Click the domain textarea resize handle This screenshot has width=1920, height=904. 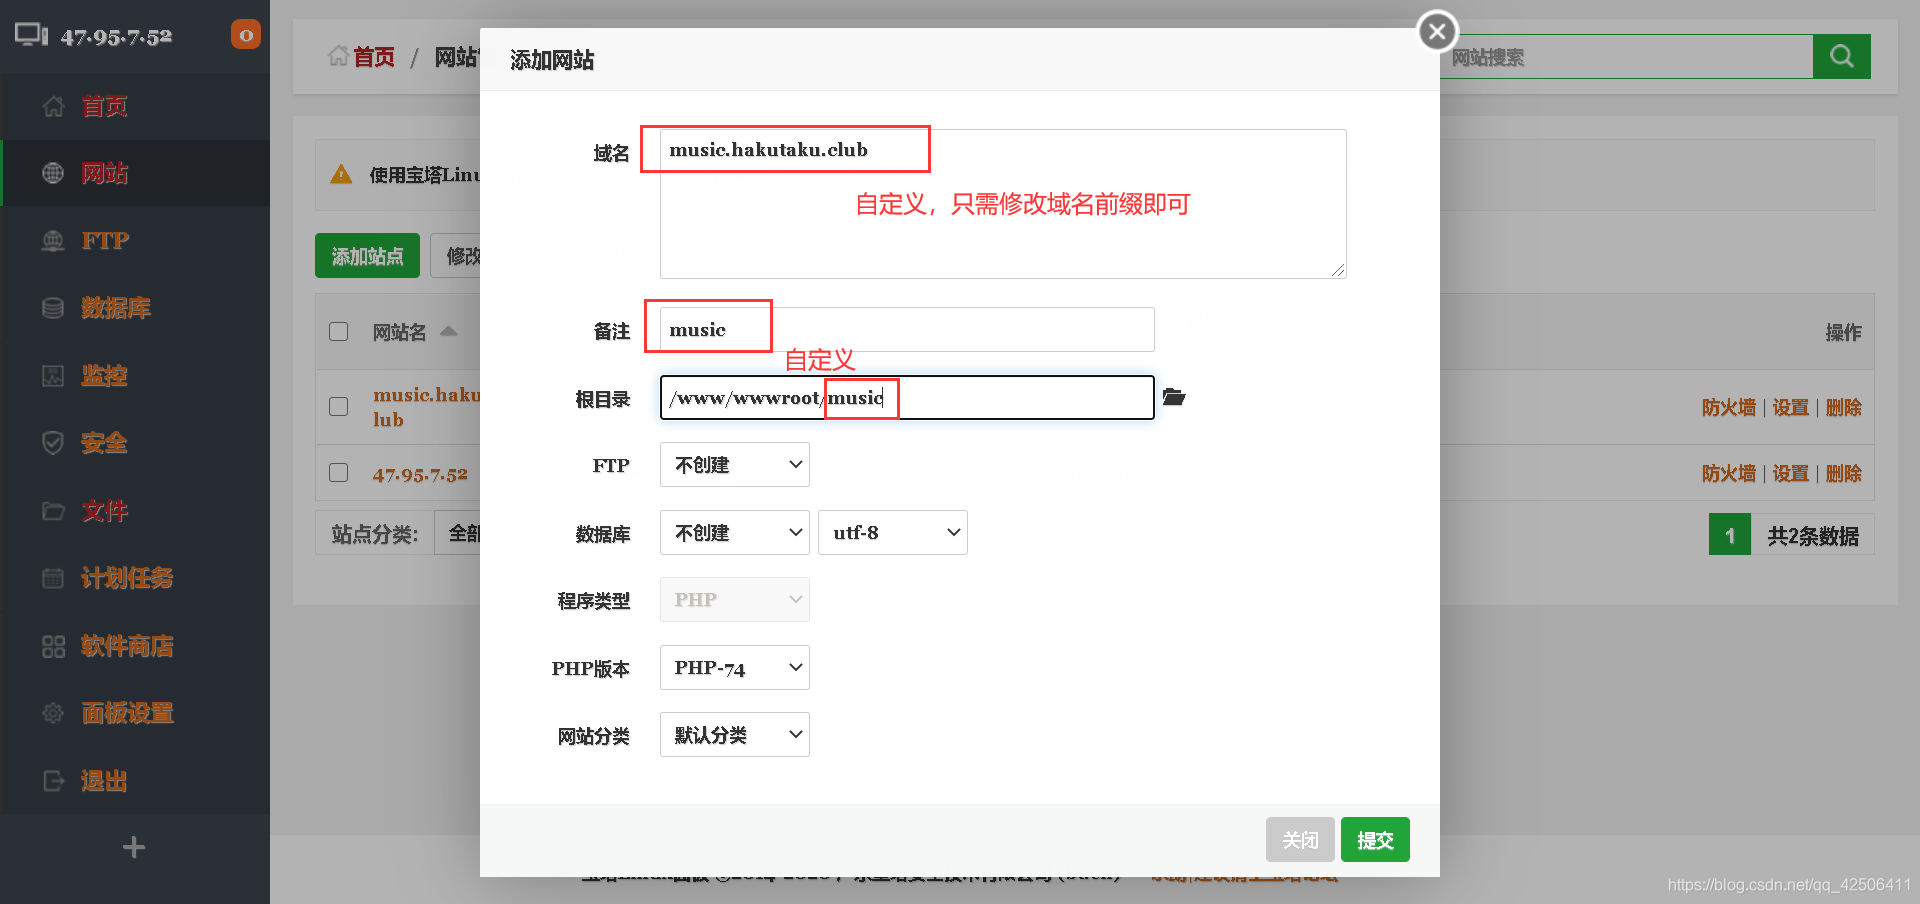[x=1338, y=270]
